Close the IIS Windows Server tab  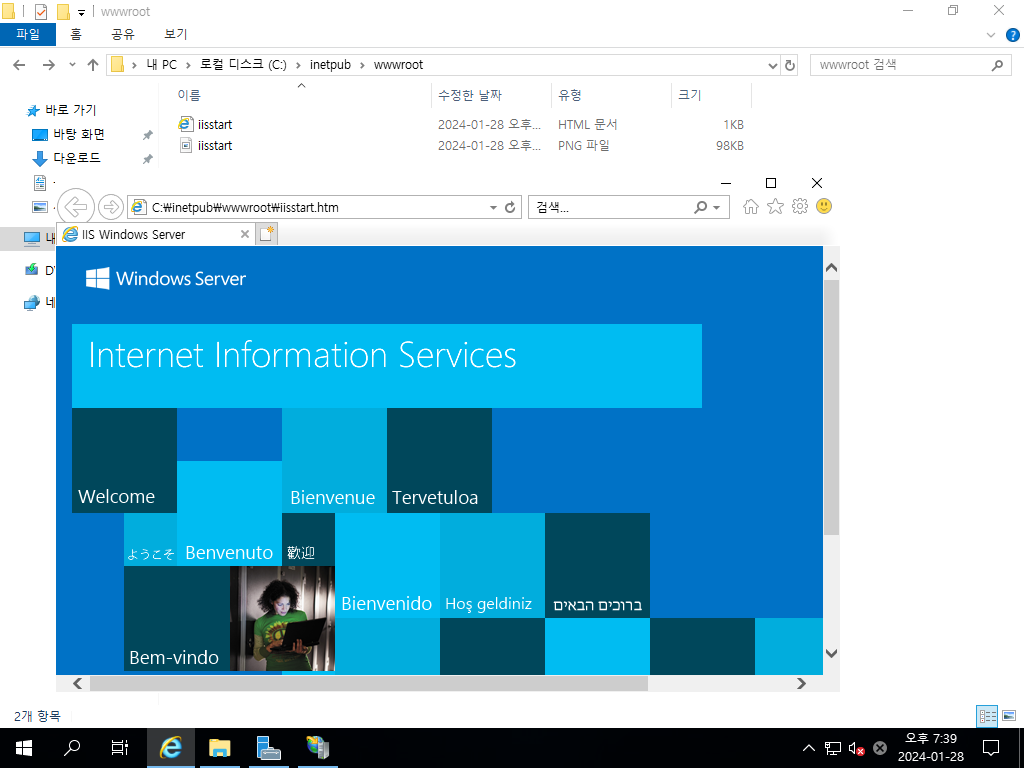[x=245, y=234]
